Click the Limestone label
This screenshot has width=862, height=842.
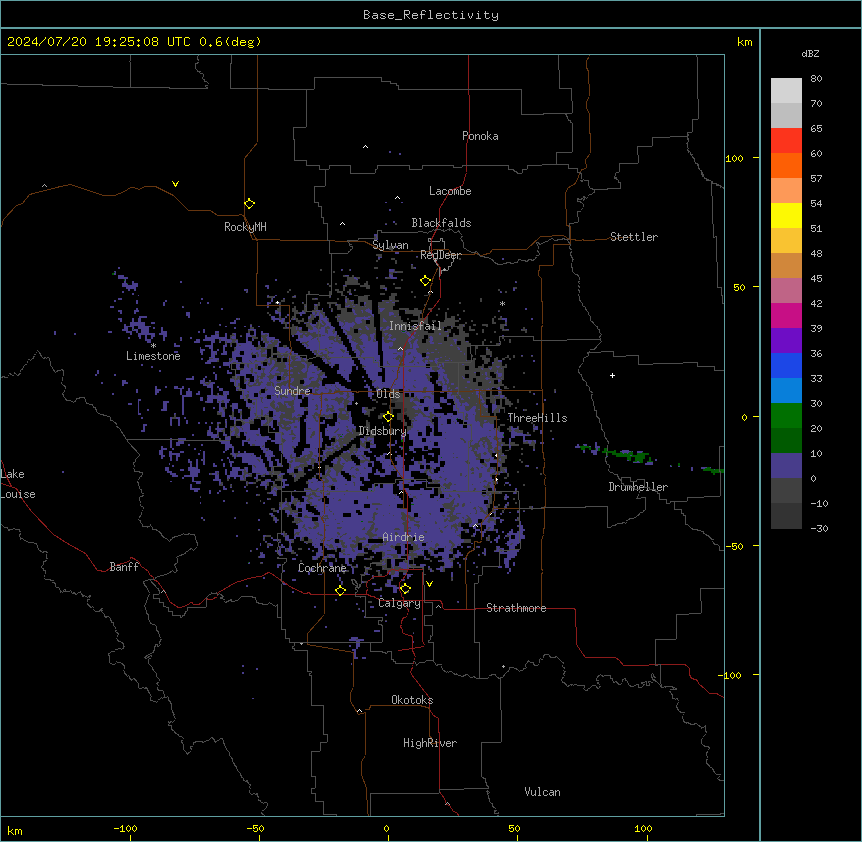pyautogui.click(x=153, y=356)
